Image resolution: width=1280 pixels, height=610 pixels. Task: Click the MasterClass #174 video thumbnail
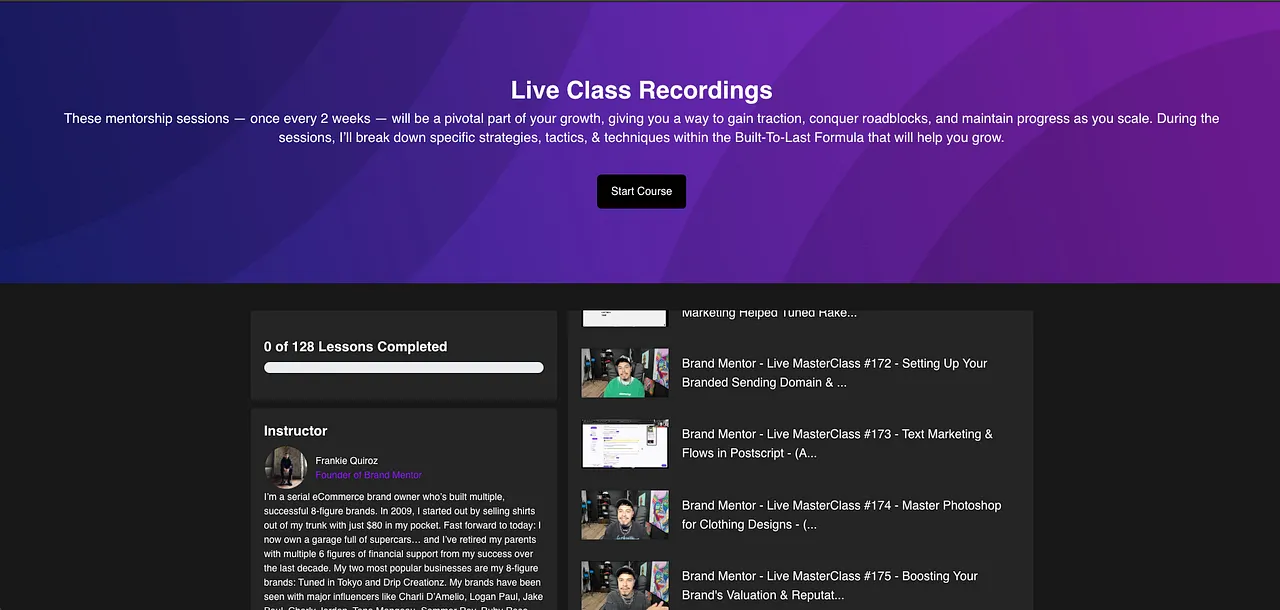[625, 515]
